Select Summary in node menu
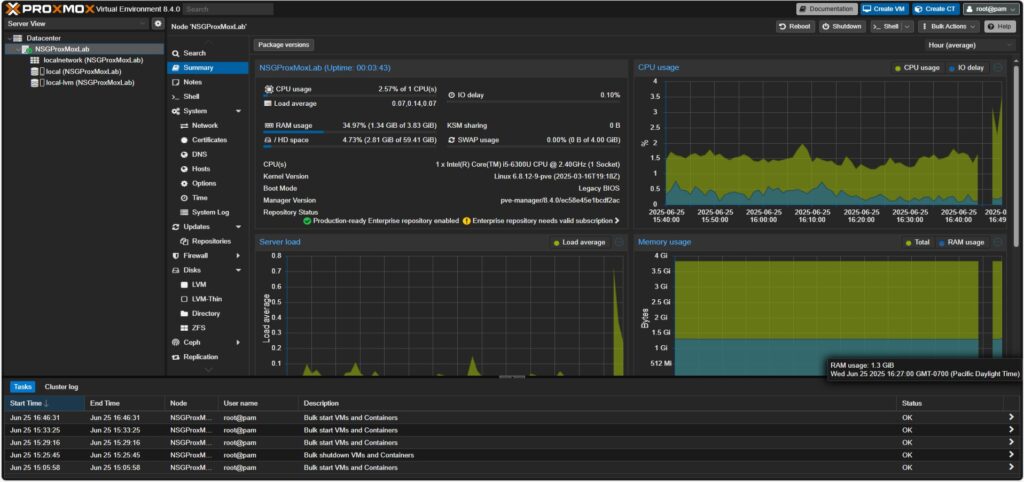Image resolution: width=1024 pixels, height=482 pixels. point(207,68)
